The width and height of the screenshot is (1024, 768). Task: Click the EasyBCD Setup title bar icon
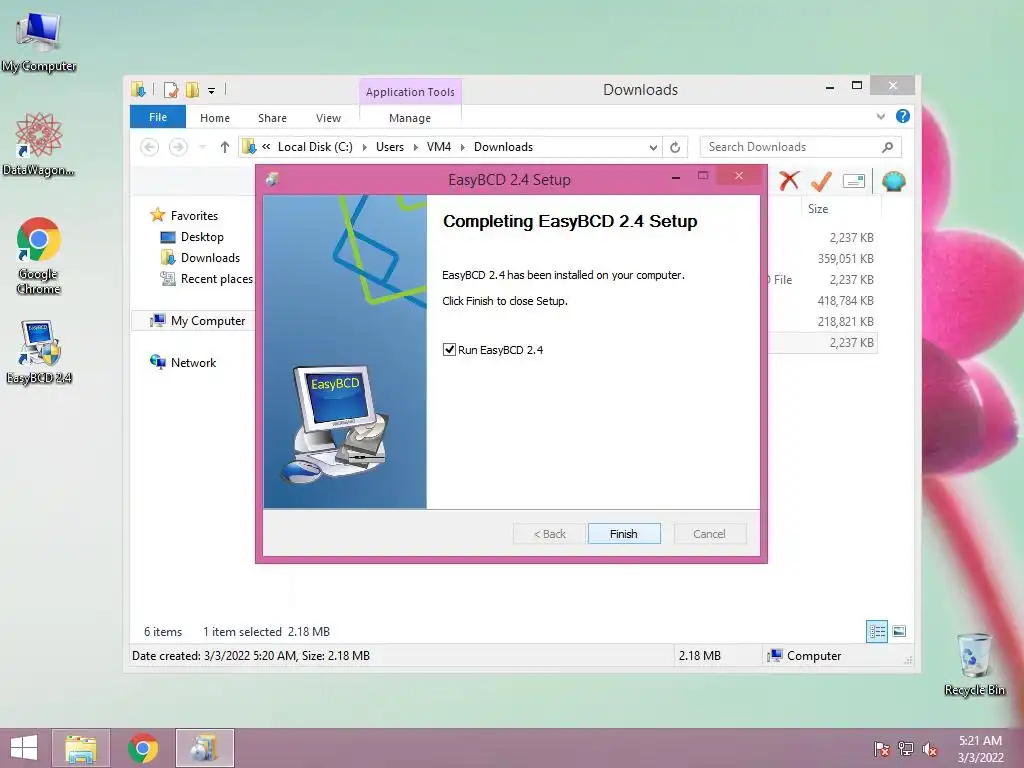point(272,178)
